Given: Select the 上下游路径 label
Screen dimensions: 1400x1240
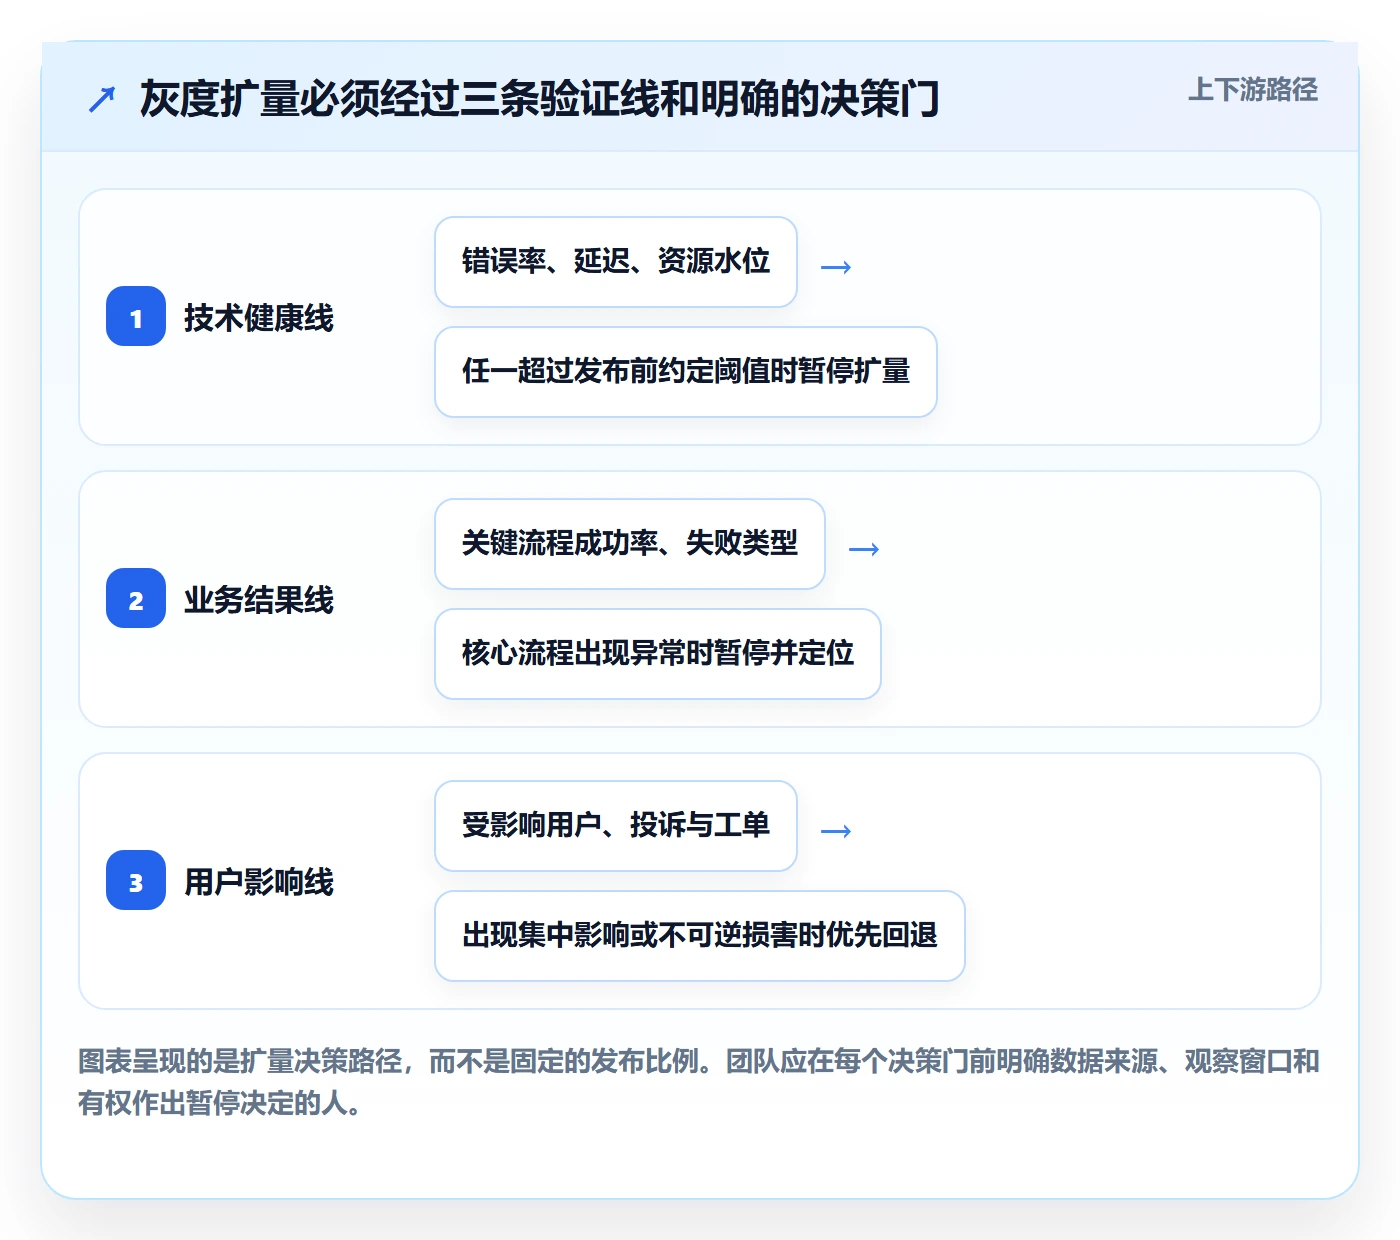Looking at the screenshot, I should tap(1253, 90).
